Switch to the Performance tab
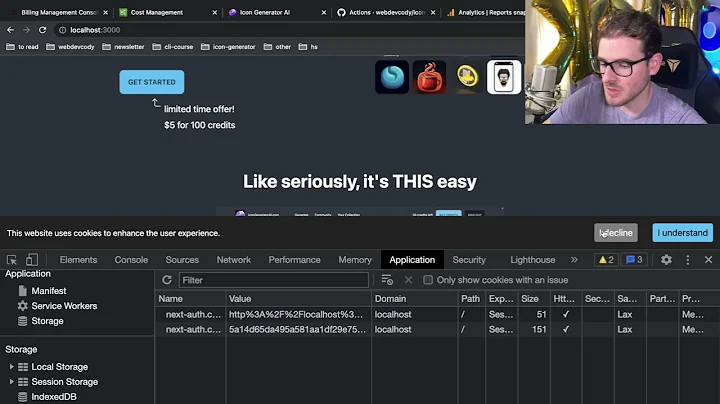The image size is (720, 404). click(x=294, y=260)
